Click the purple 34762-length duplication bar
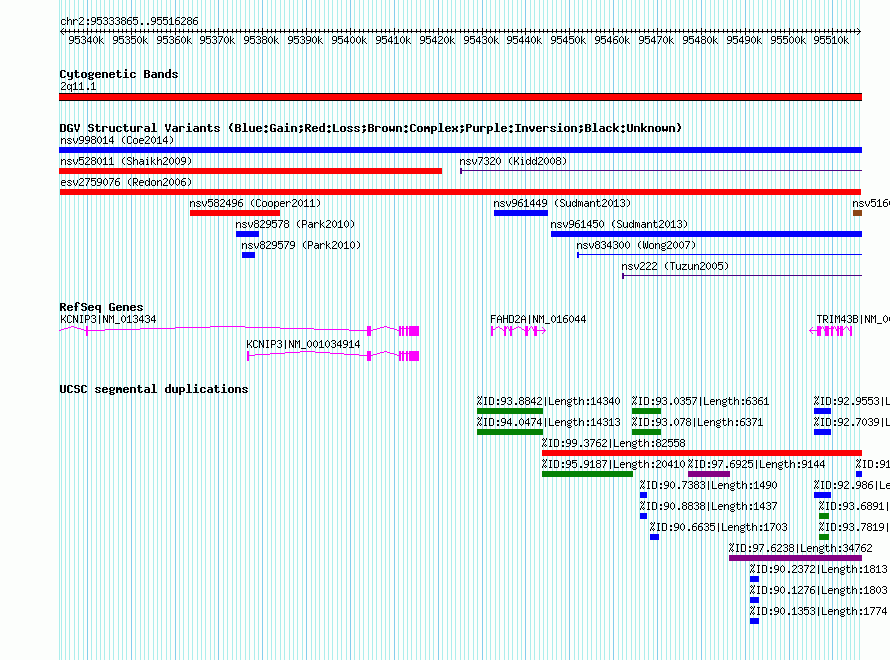Viewport: 890px width, 660px height. click(795, 558)
